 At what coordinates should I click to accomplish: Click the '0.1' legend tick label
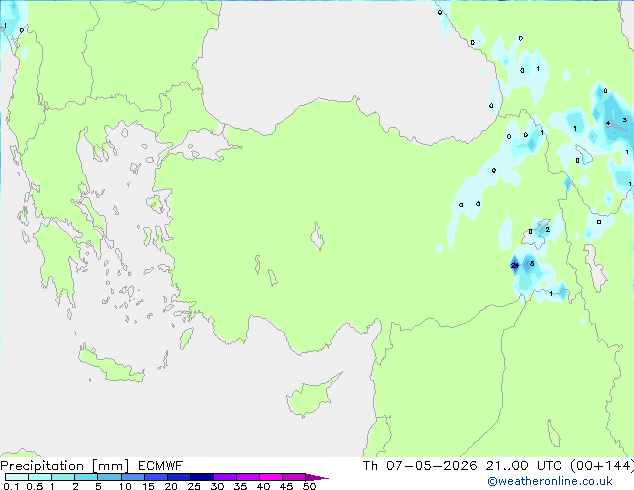[11, 486]
